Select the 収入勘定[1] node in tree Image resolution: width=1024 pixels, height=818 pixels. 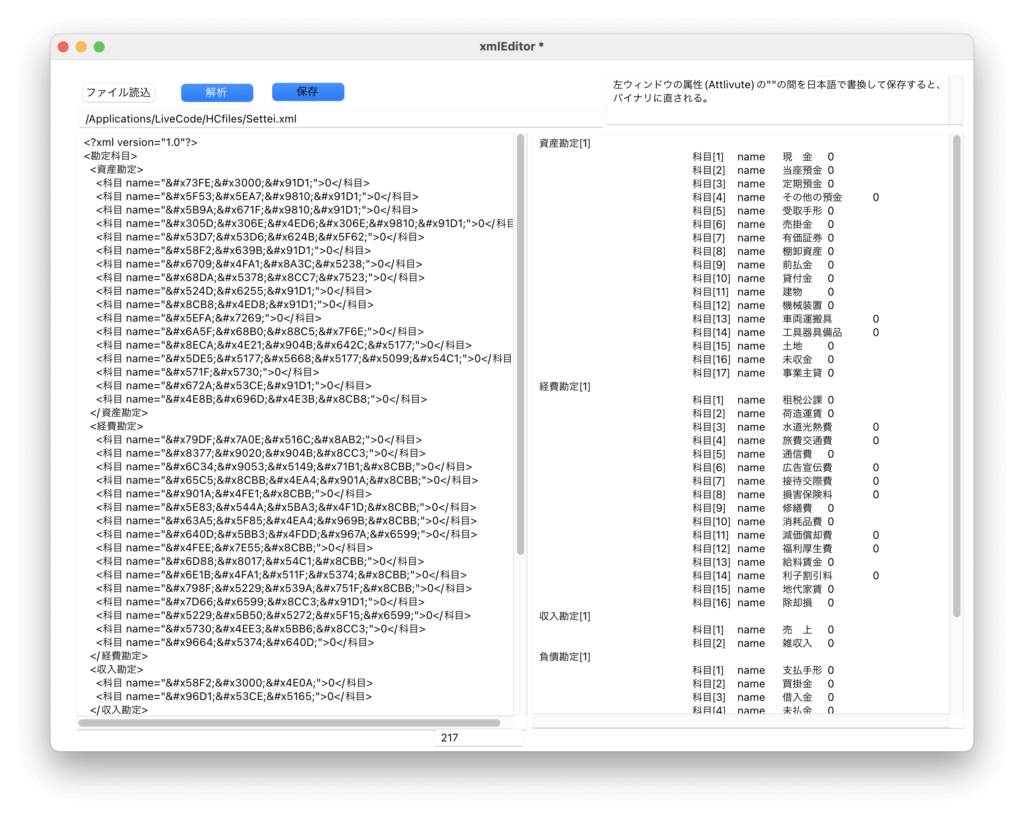tap(565, 616)
